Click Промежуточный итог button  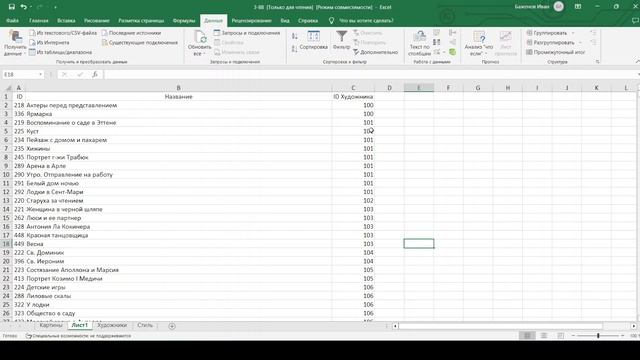(556, 52)
